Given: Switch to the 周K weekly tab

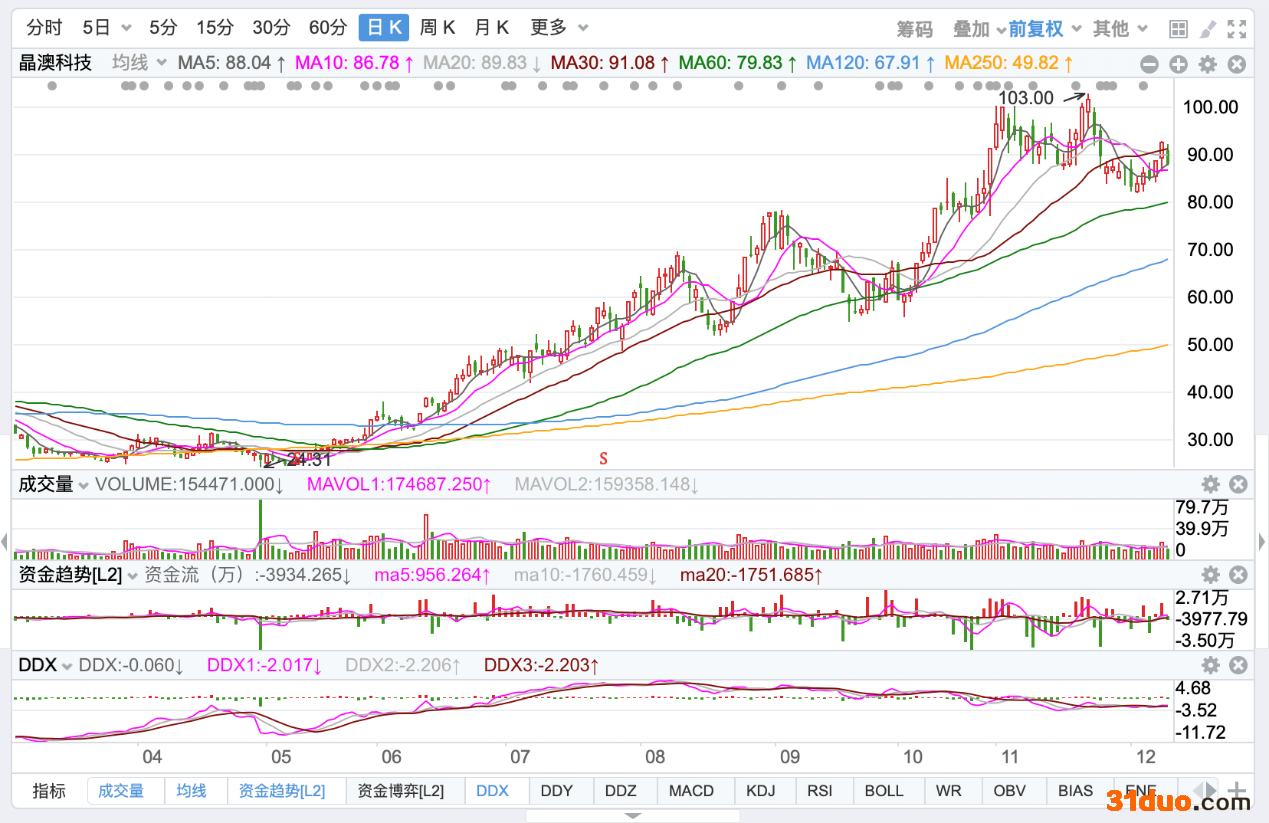Looking at the screenshot, I should tap(437, 28).
